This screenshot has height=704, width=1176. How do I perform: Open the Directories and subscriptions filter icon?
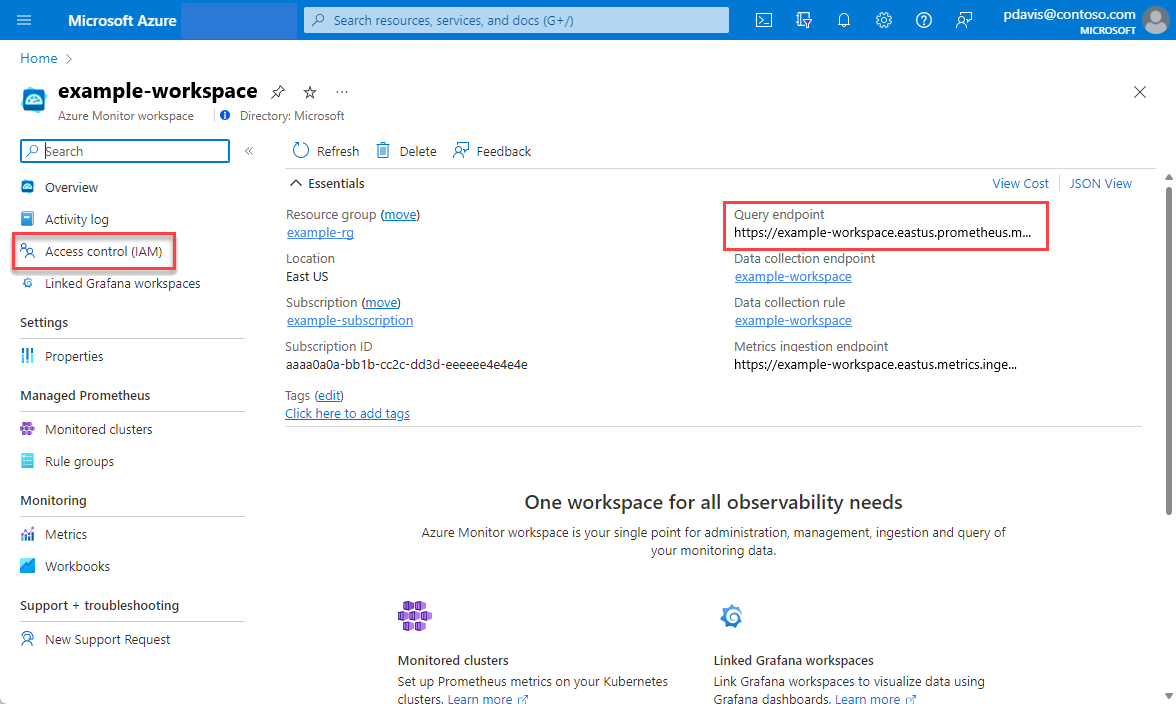point(804,20)
